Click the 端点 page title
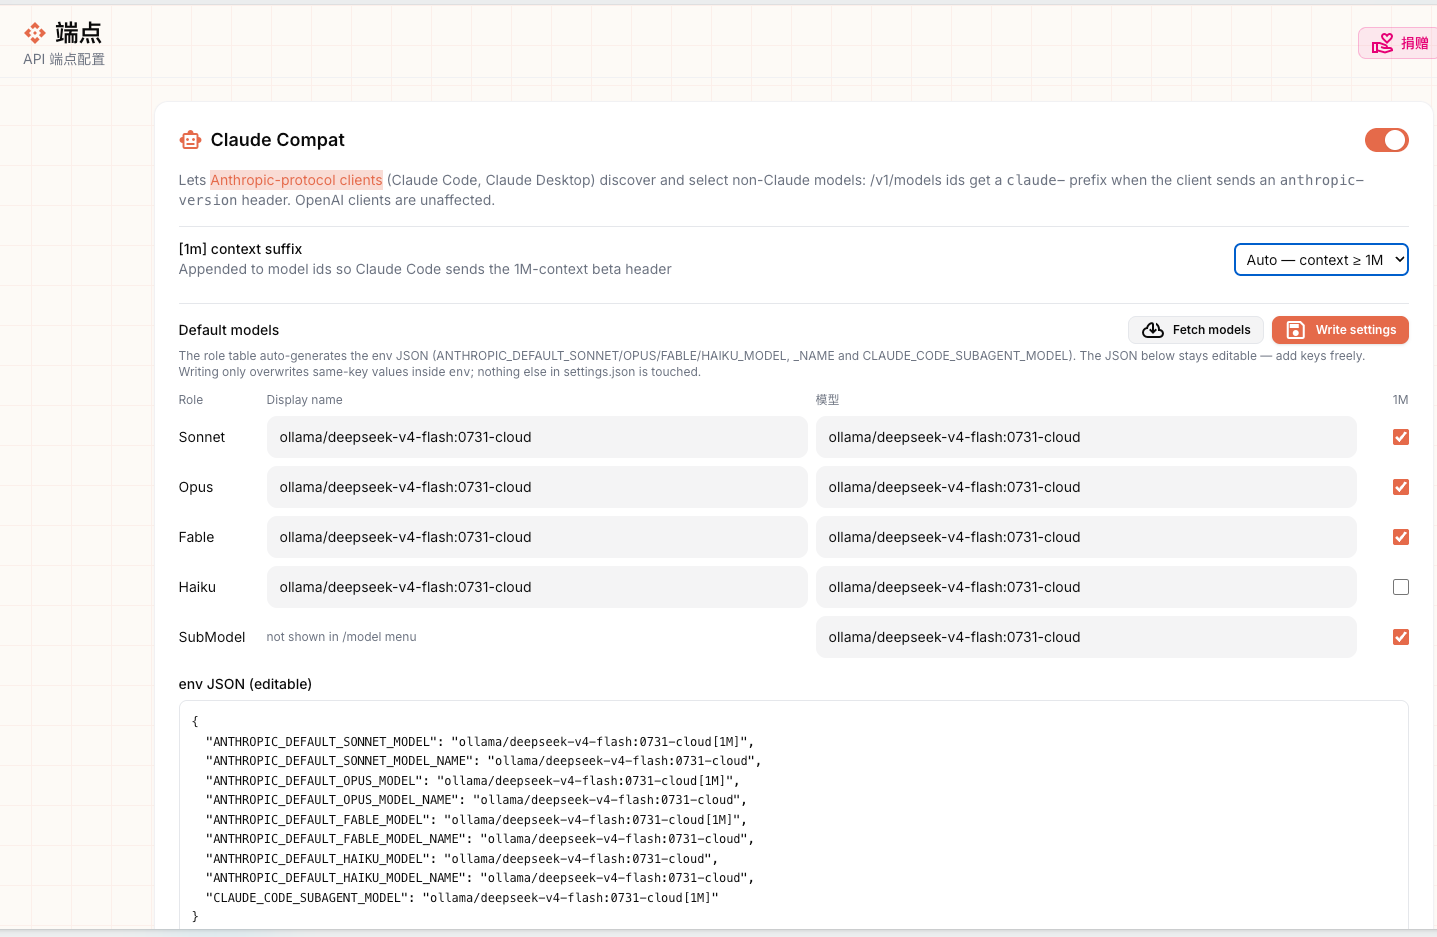Screen dimensions: 1437x937 click(x=78, y=33)
